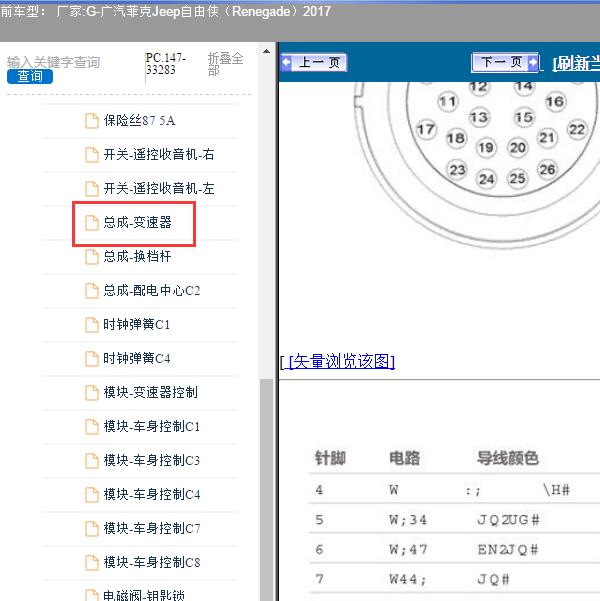Open the 模块-变速器控制 entry
Viewport: 600px width, 601px height.
[x=151, y=392]
